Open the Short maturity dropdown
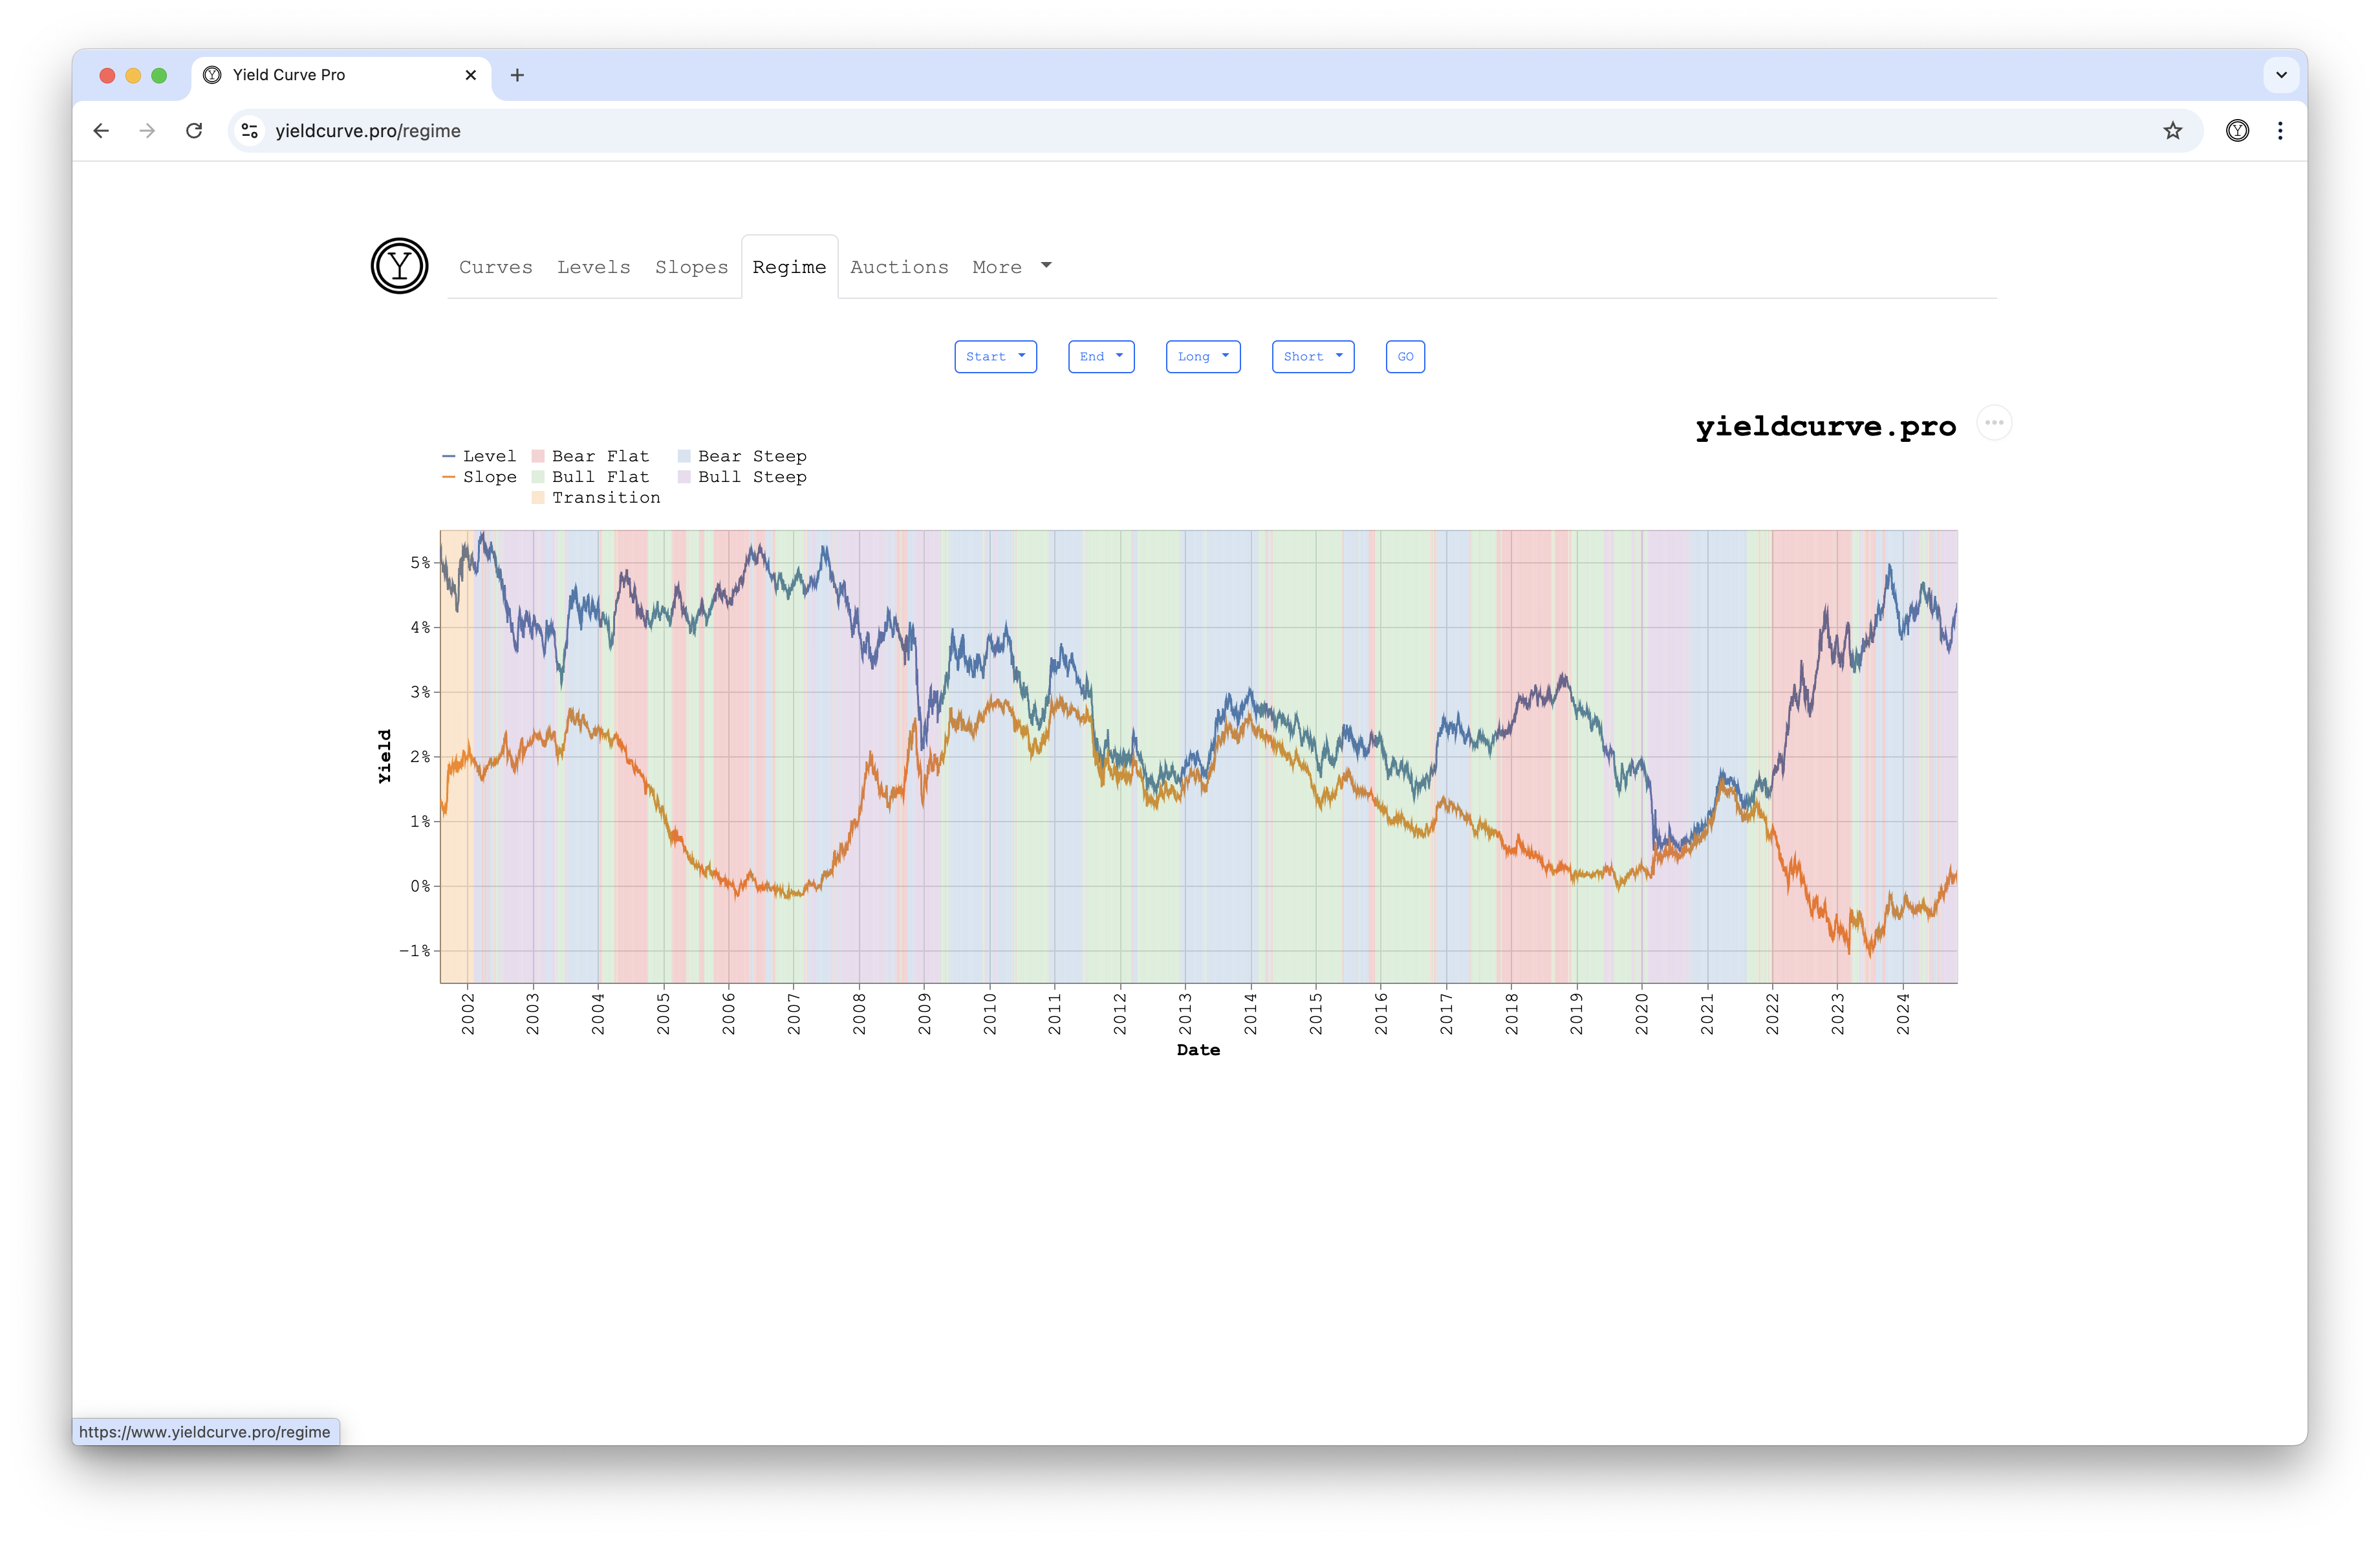Viewport: 2380px width, 1541px height. tap(1313, 357)
